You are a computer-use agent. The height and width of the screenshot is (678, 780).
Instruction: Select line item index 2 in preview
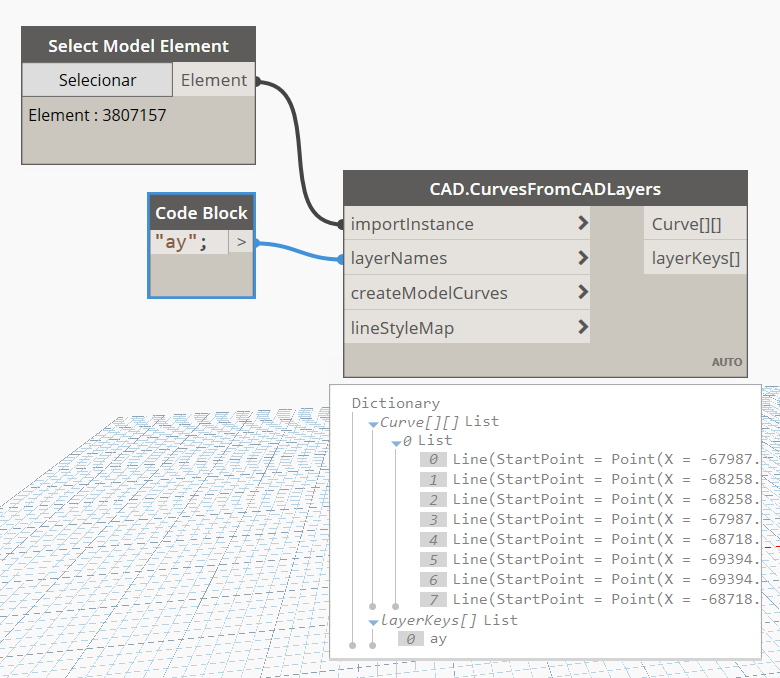coord(590,499)
